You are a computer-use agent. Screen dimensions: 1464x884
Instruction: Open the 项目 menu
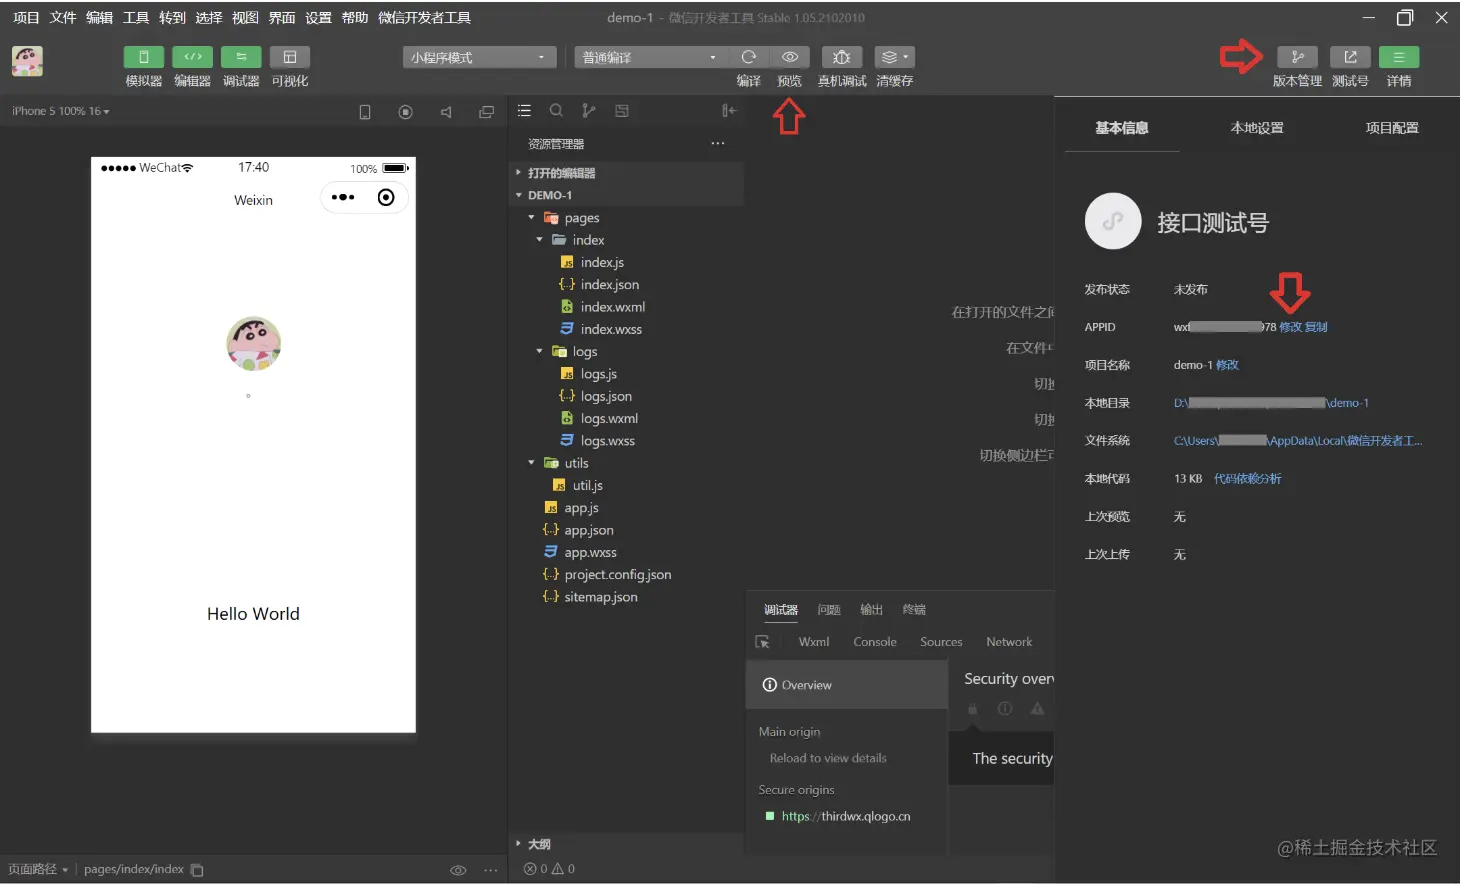point(26,18)
